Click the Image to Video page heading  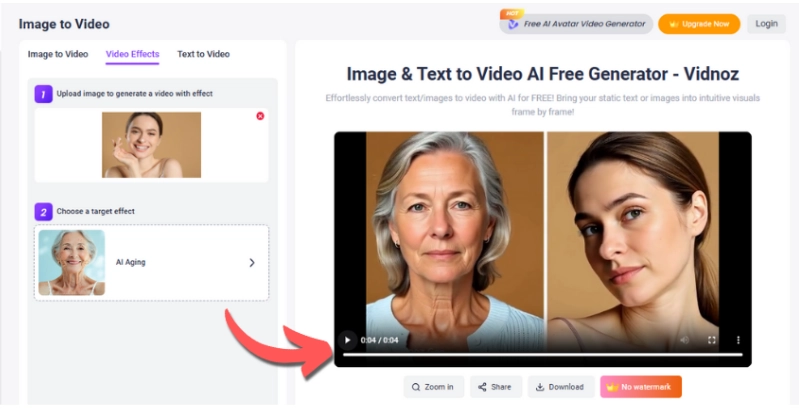point(64,24)
